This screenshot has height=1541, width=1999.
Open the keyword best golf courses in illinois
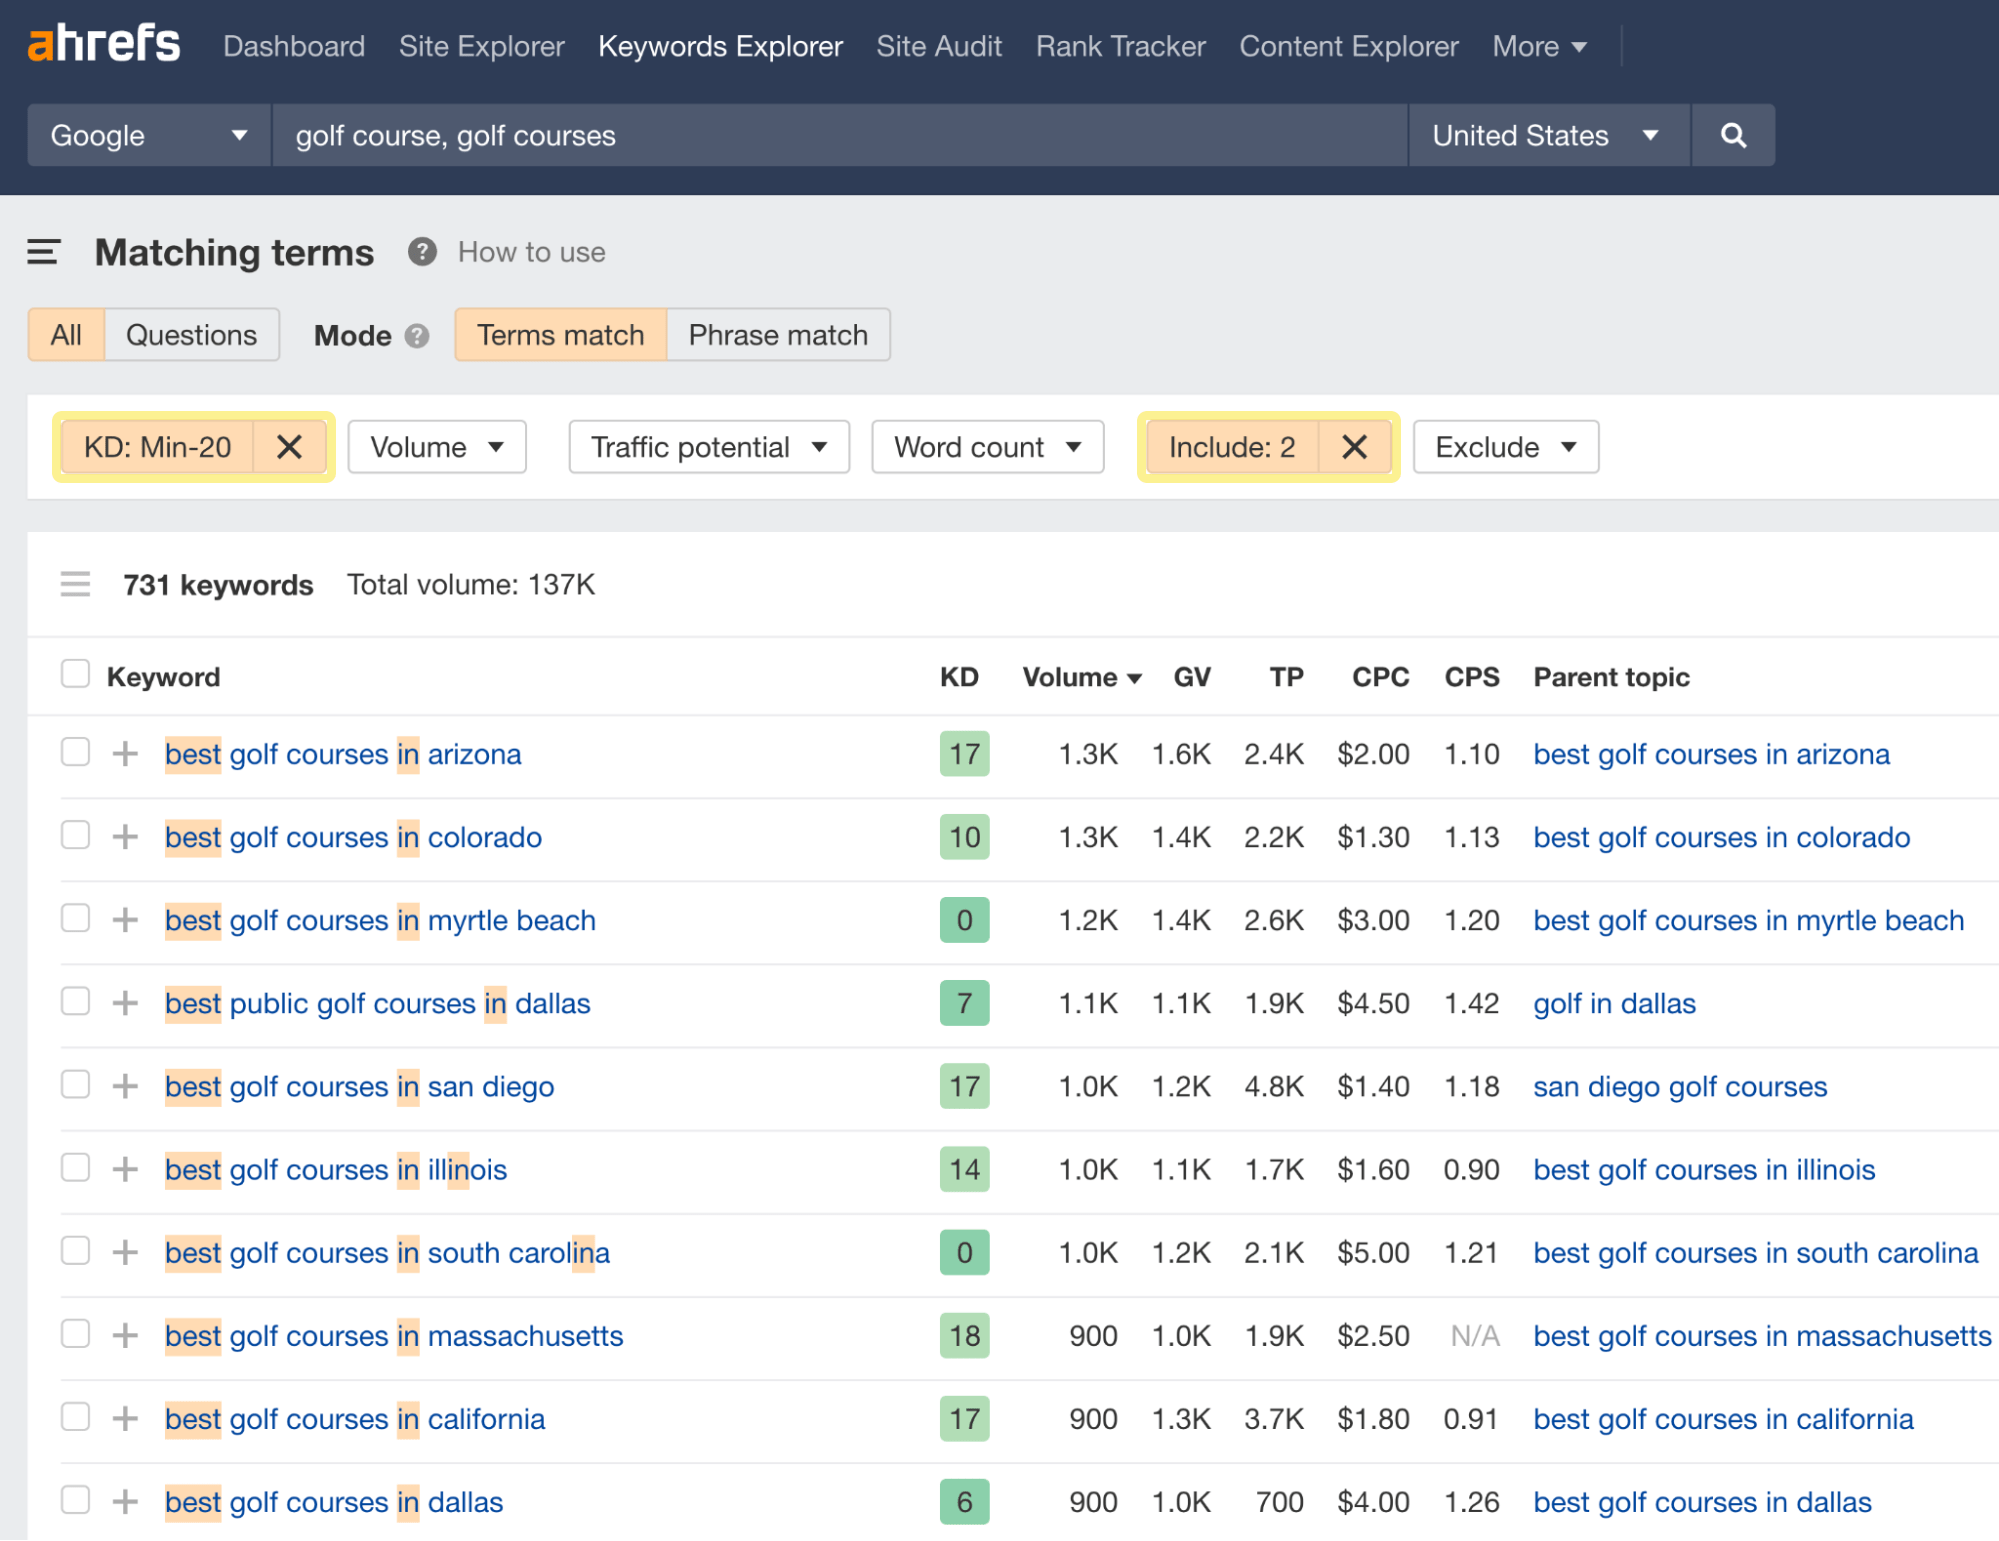click(x=336, y=1169)
